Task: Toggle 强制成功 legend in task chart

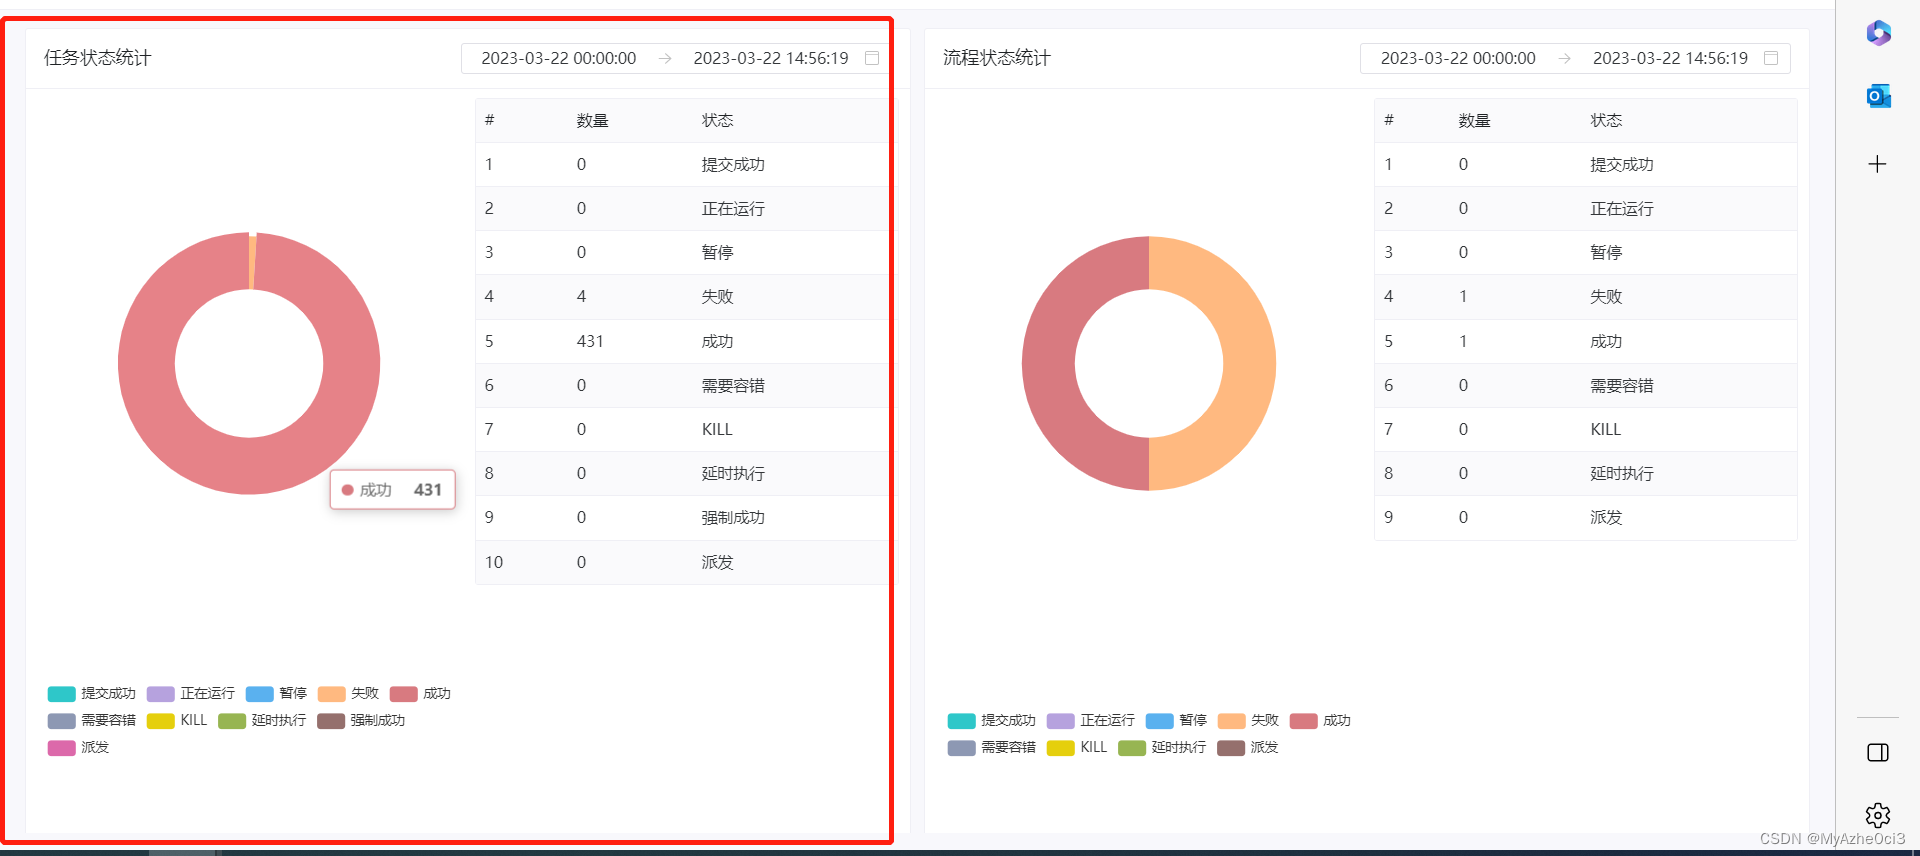Action: point(361,720)
